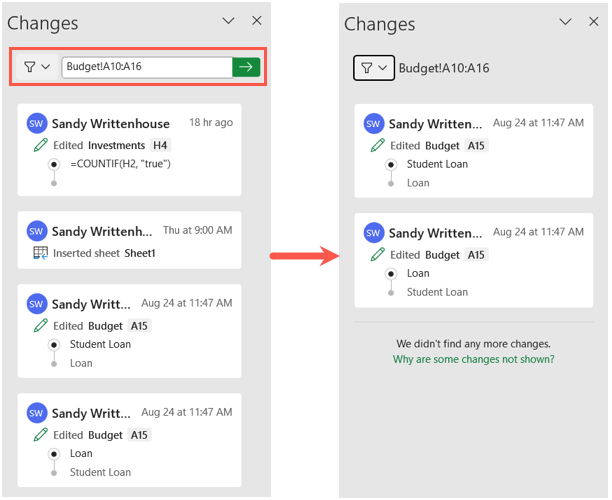This screenshot has height=500, width=612.
Task: Open 'Why are some changes not shown?' link
Action: [x=473, y=359]
